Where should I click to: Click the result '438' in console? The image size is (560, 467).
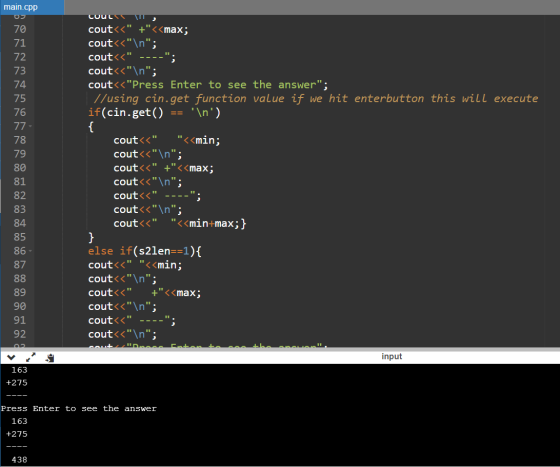tap(19, 460)
